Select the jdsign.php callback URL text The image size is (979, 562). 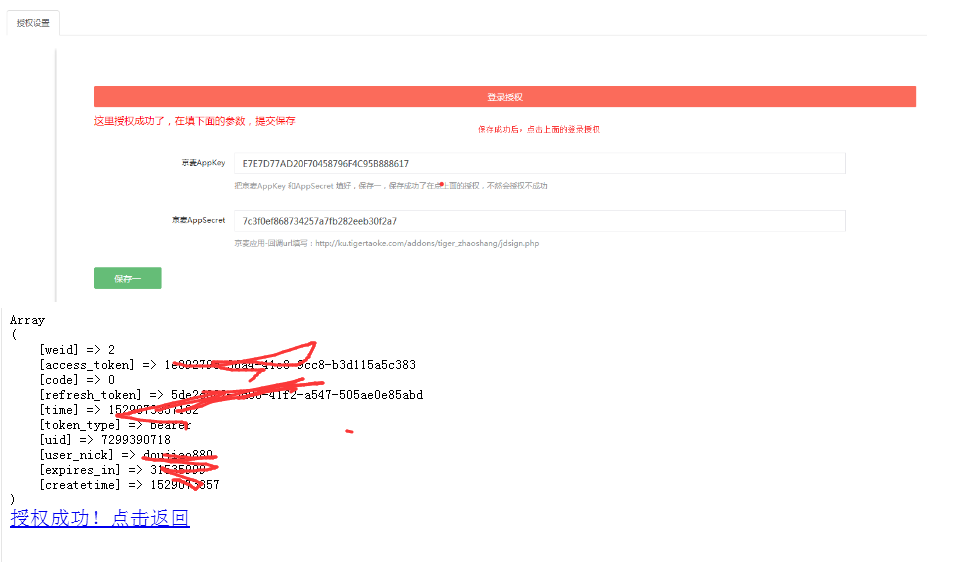point(427,244)
